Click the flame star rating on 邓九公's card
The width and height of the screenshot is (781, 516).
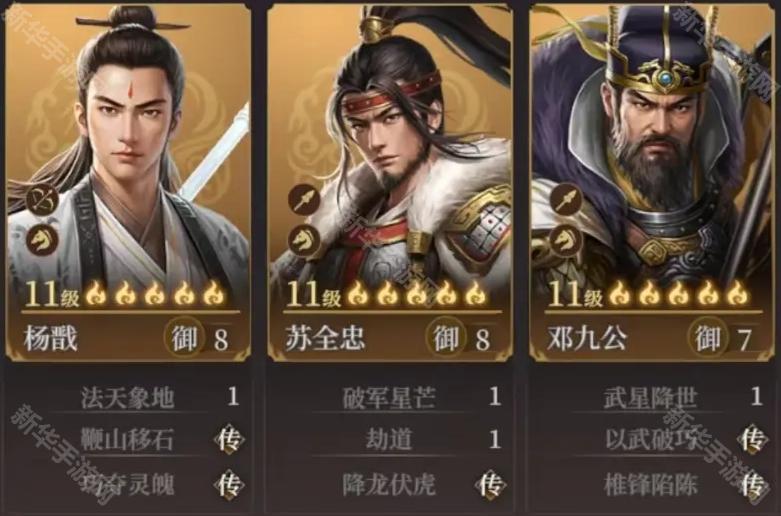678,294
